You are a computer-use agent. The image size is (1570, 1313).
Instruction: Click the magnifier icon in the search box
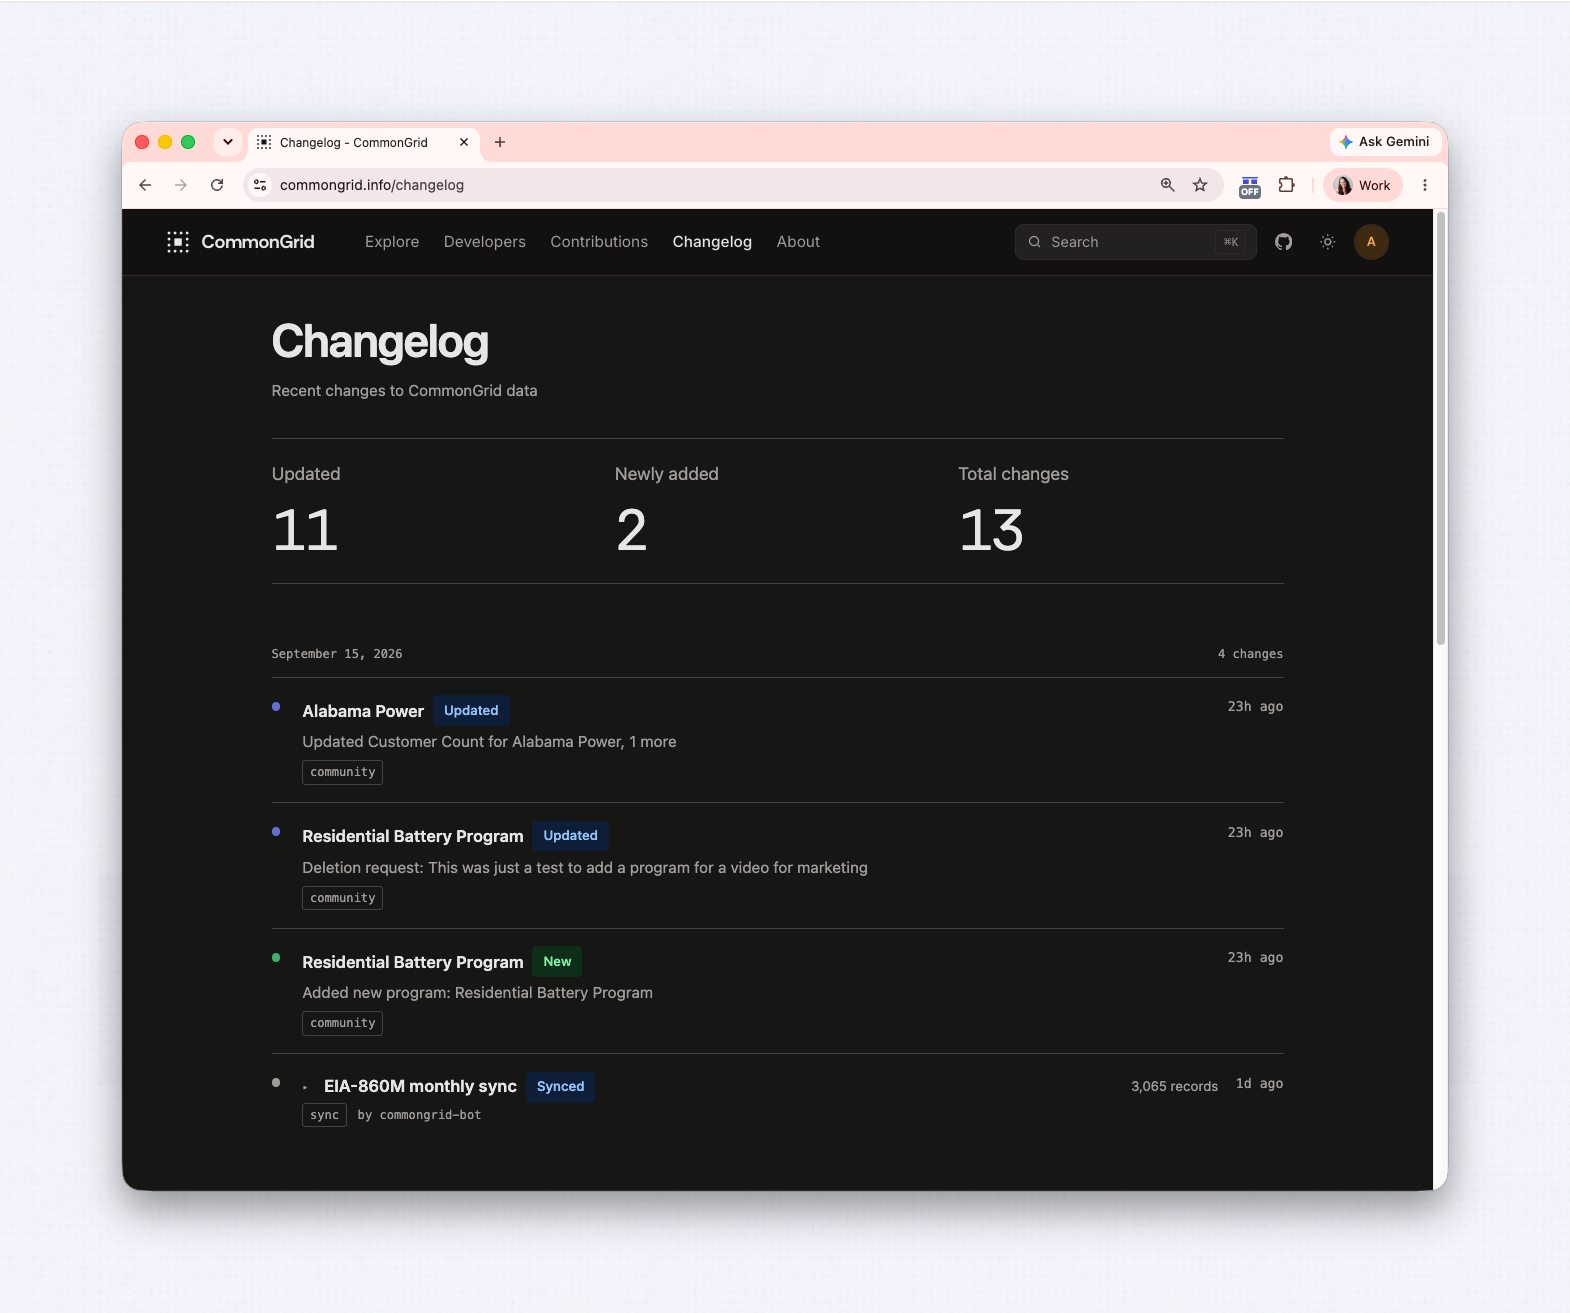pos(1035,242)
